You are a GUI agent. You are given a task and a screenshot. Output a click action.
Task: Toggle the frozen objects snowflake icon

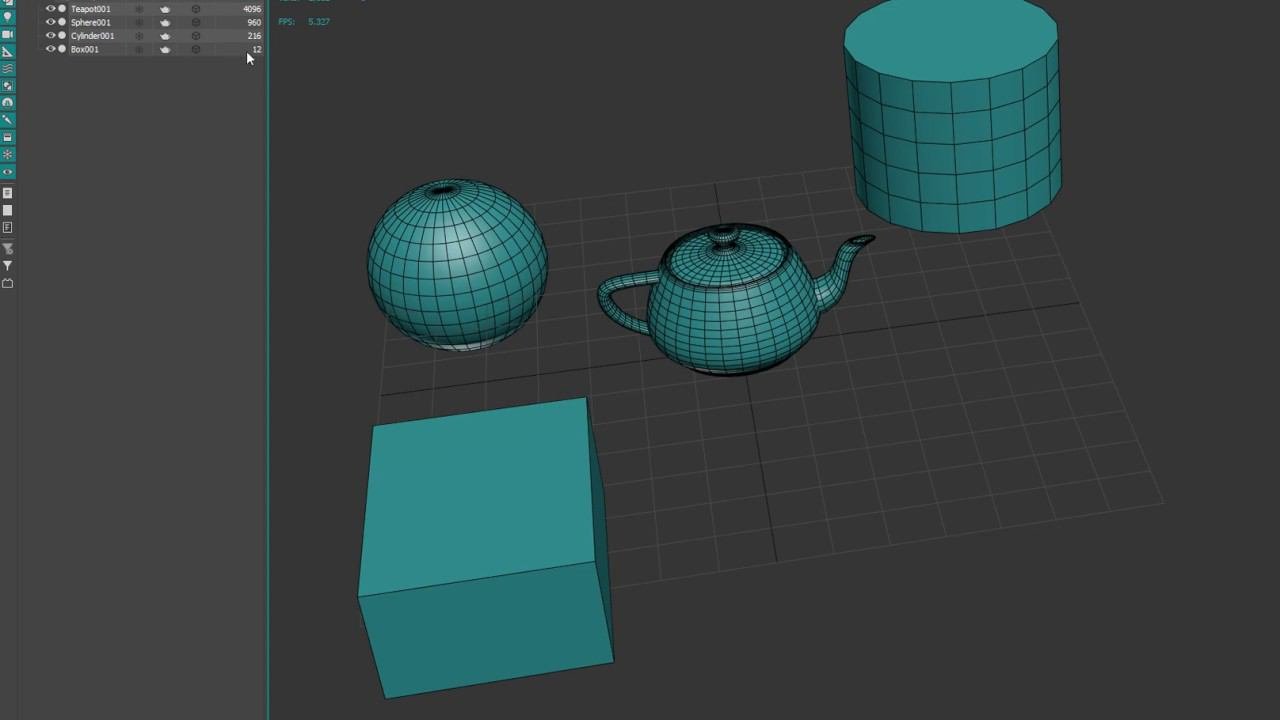pyautogui.click(x=8, y=155)
